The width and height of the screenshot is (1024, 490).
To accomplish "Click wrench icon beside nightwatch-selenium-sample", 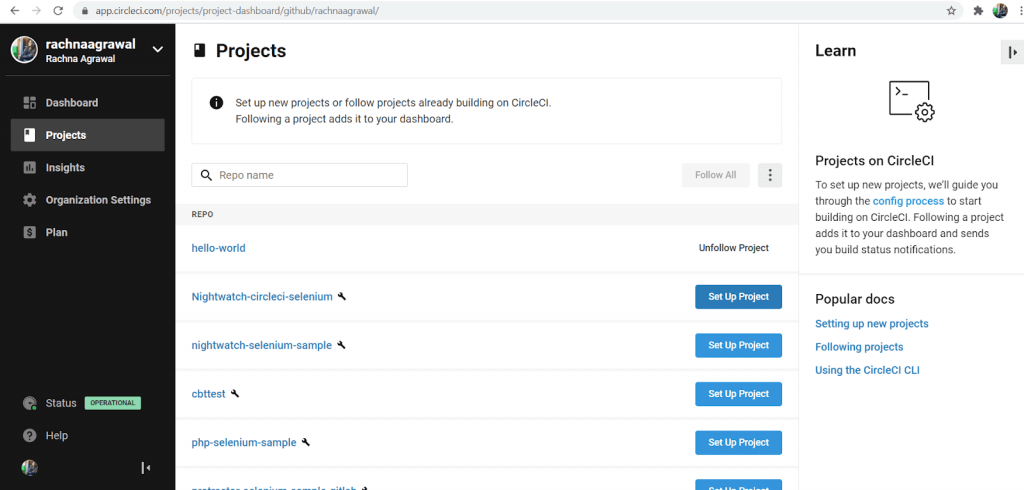I will pyautogui.click(x=341, y=345).
